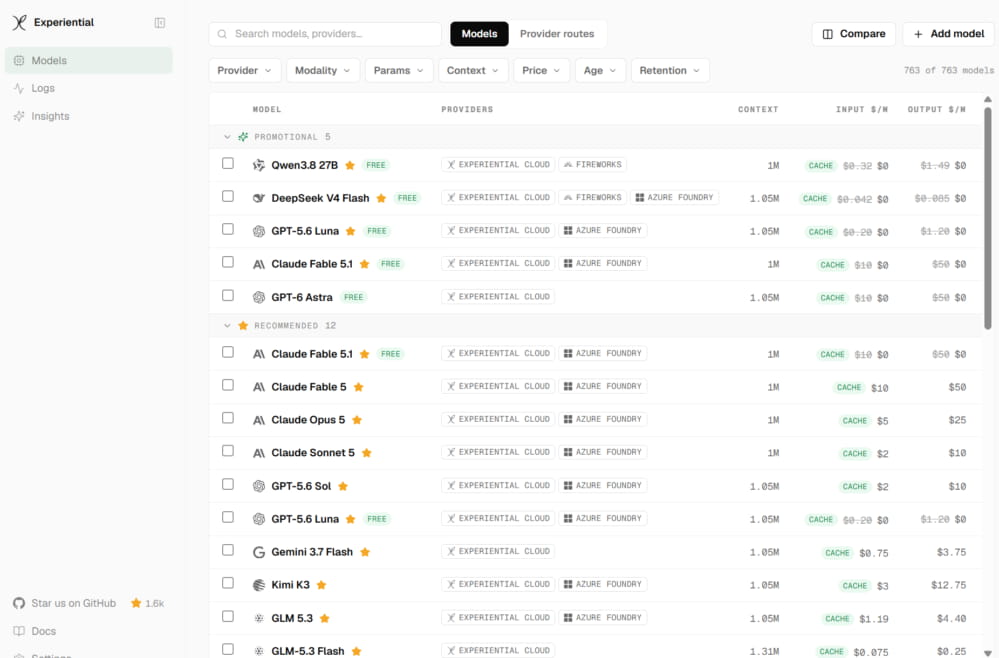Click the GPT-6 Astra OpenAI logo

(x=259, y=297)
